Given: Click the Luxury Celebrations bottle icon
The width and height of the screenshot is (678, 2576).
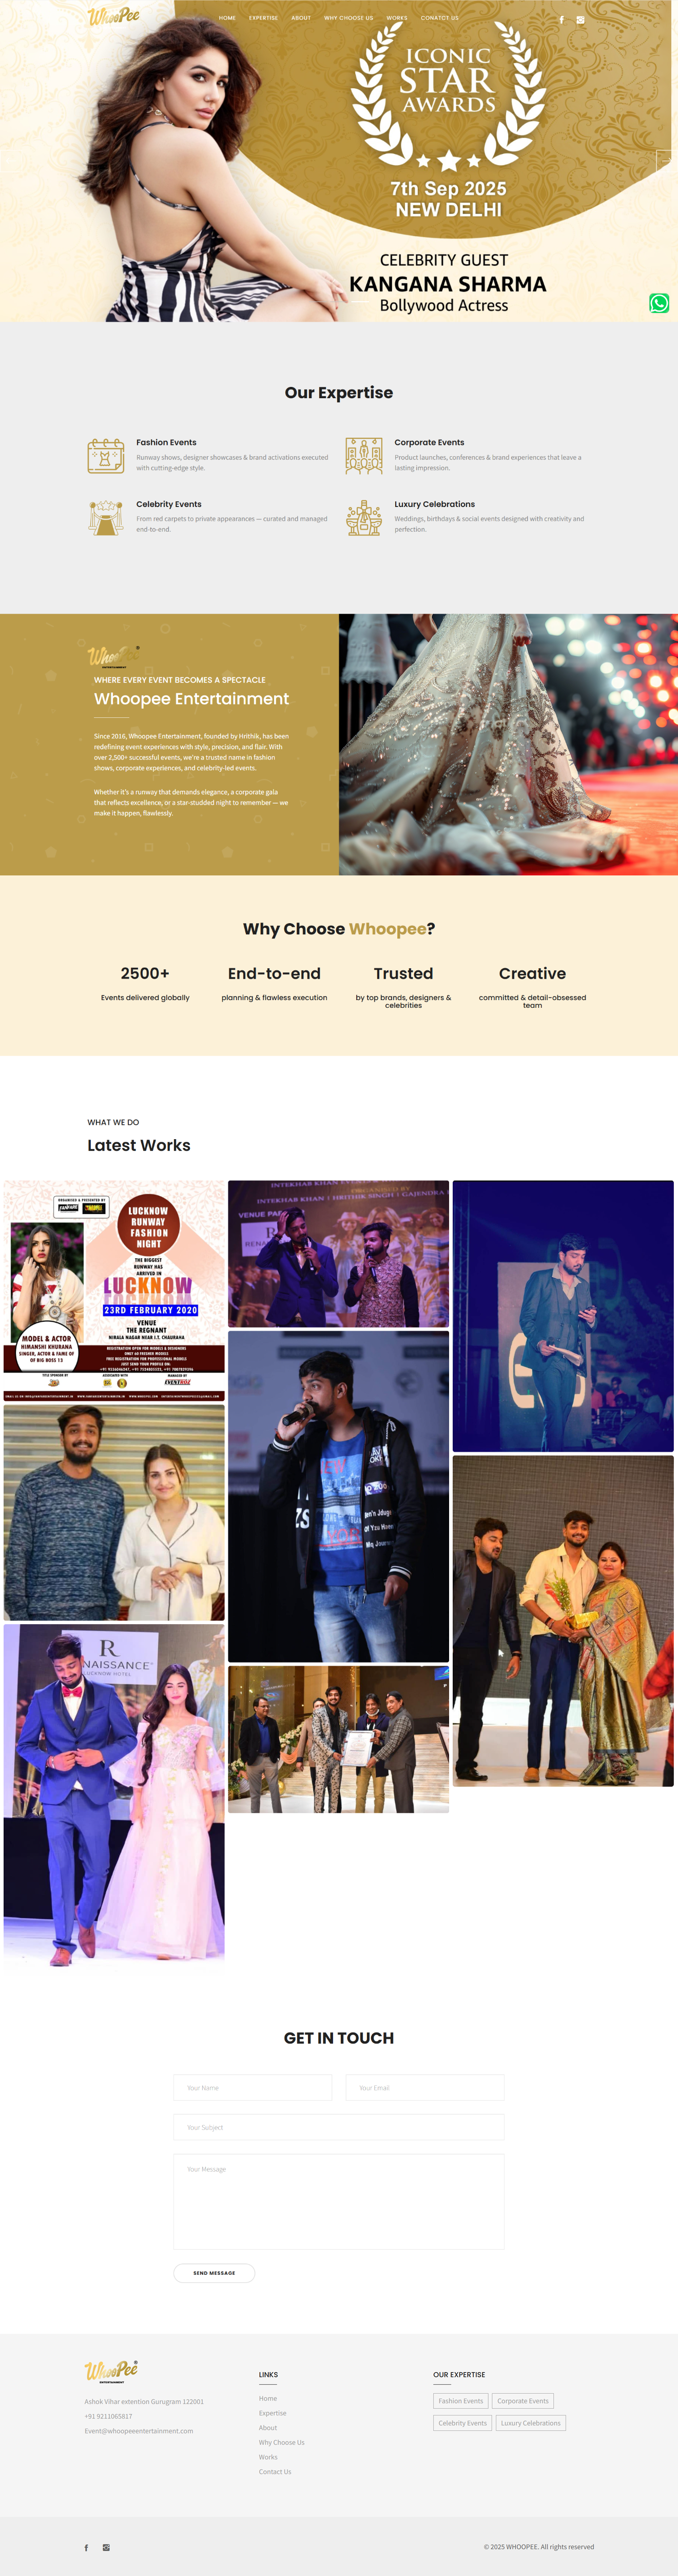Looking at the screenshot, I should [x=364, y=518].
